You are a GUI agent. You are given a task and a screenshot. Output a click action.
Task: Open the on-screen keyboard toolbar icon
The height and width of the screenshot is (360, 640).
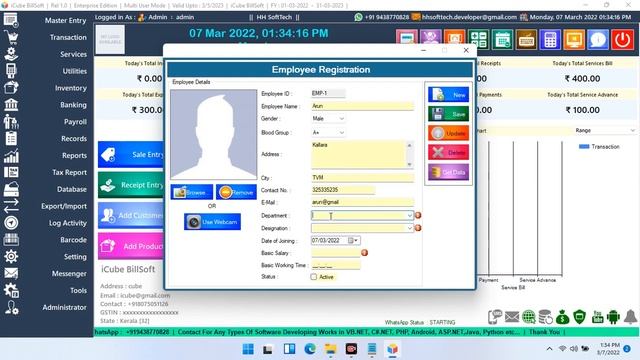pos(526,40)
